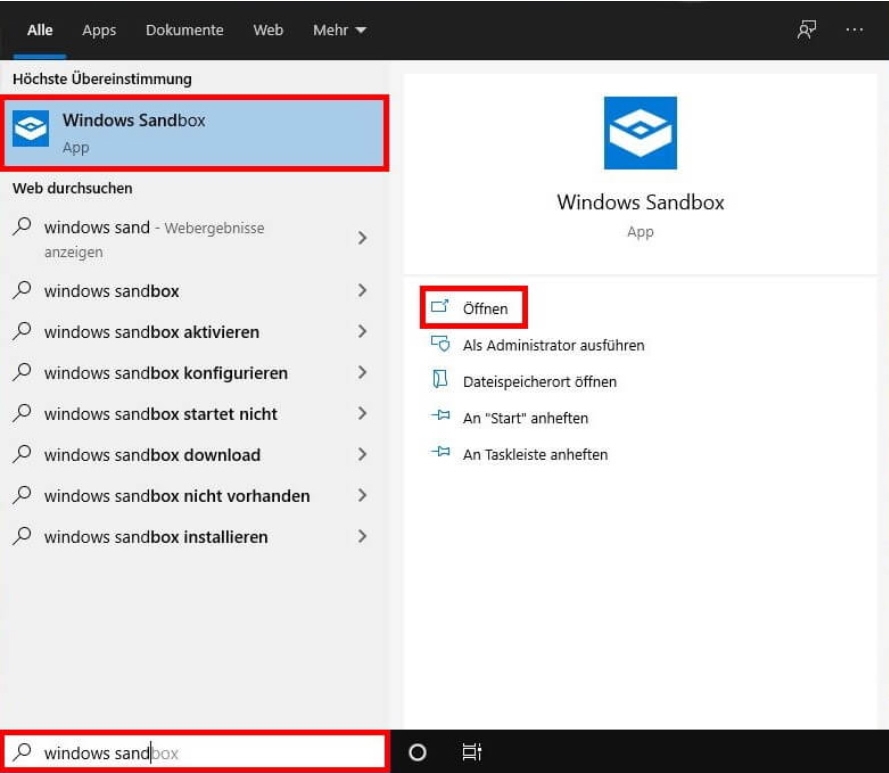Viewport: 889px width, 773px height.
Task: Expand arrow for 'windows sand' web results
Action: [362, 238]
